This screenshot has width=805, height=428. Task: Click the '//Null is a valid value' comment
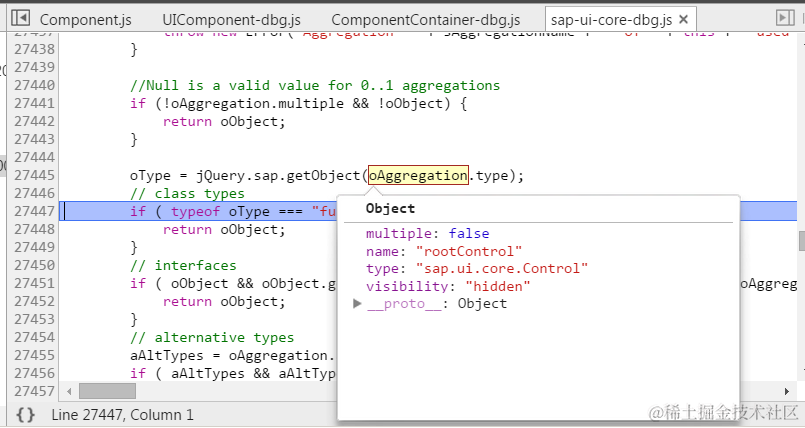(315, 85)
